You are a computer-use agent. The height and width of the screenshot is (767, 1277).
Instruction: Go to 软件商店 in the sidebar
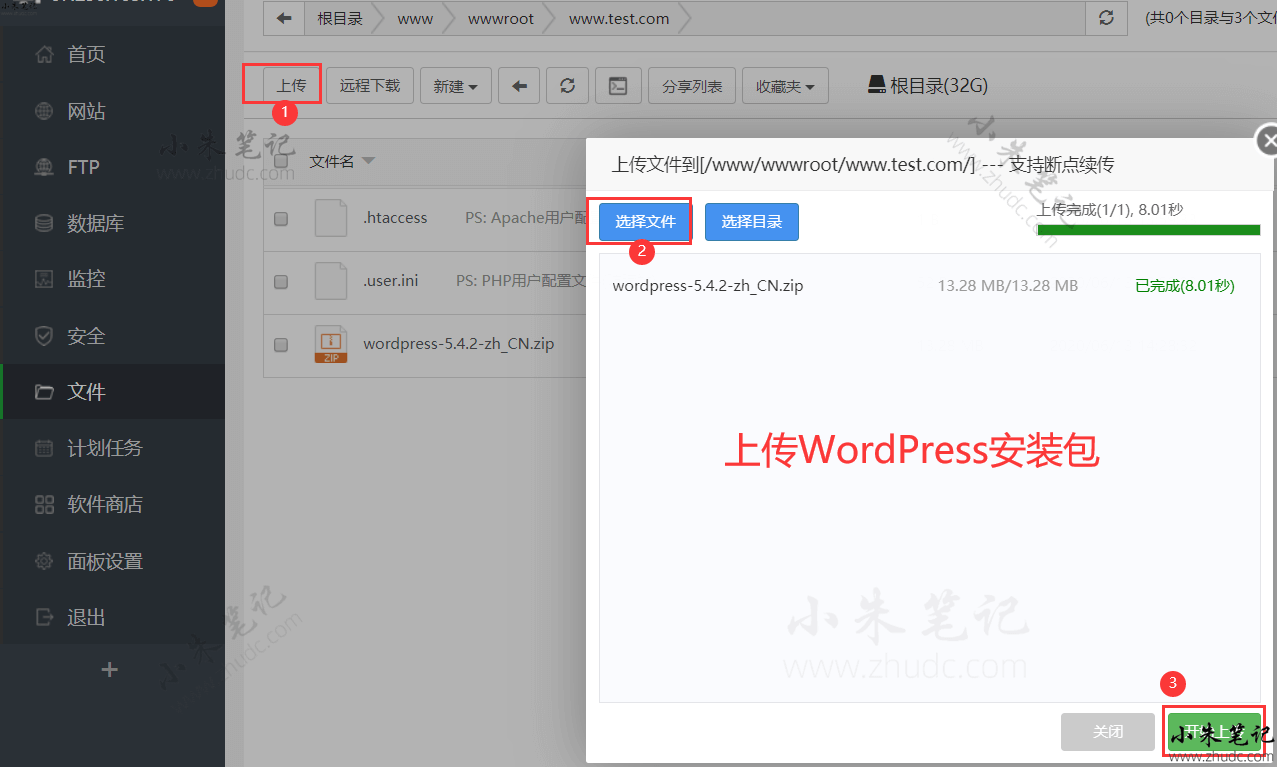coord(104,504)
